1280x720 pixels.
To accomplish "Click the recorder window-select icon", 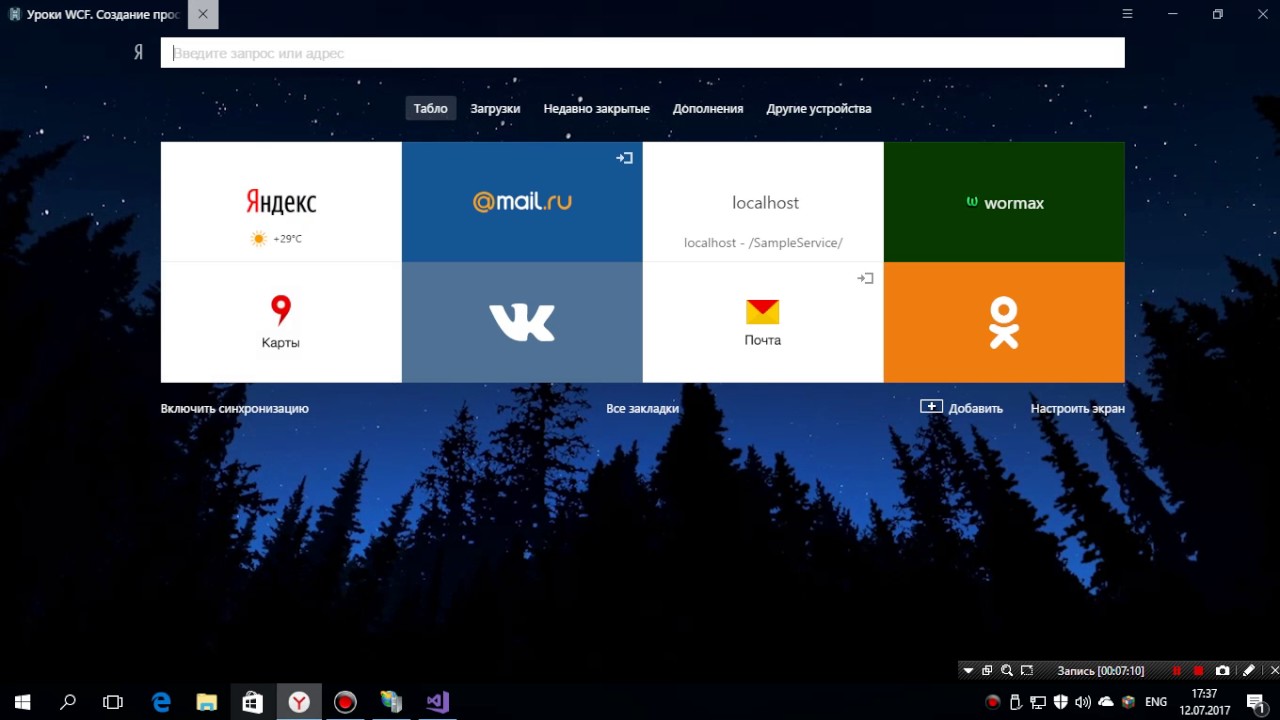I will coord(987,671).
